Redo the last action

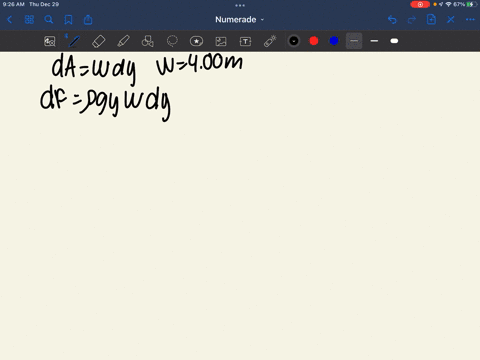pos(412,20)
